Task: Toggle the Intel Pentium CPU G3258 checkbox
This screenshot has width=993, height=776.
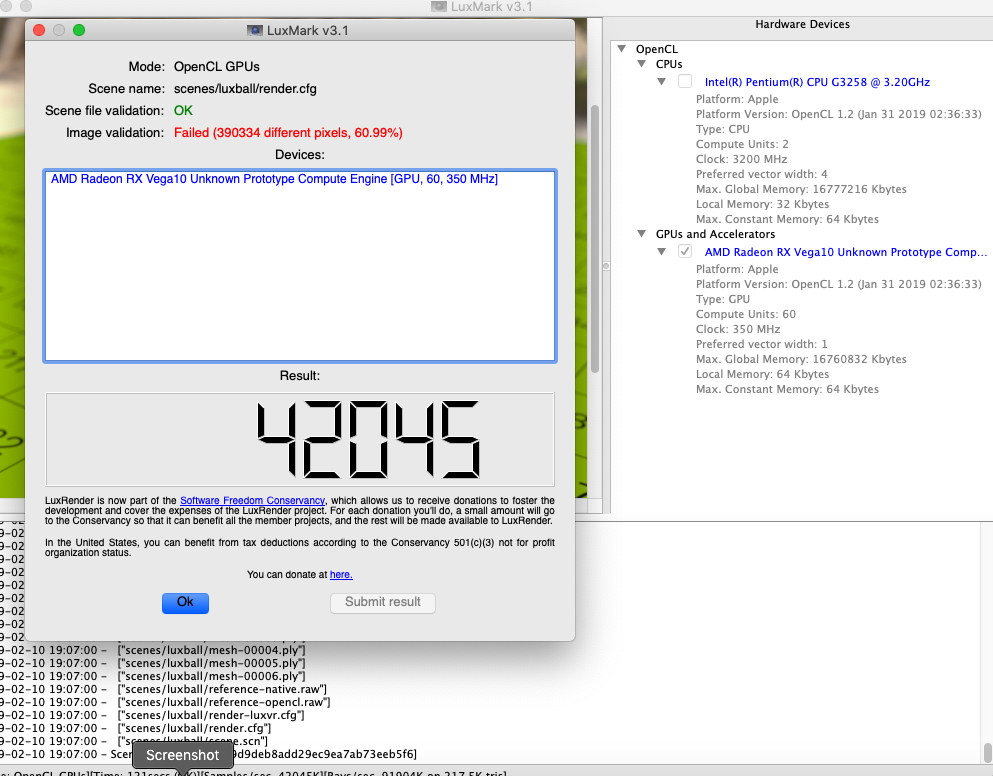Action: pos(685,82)
